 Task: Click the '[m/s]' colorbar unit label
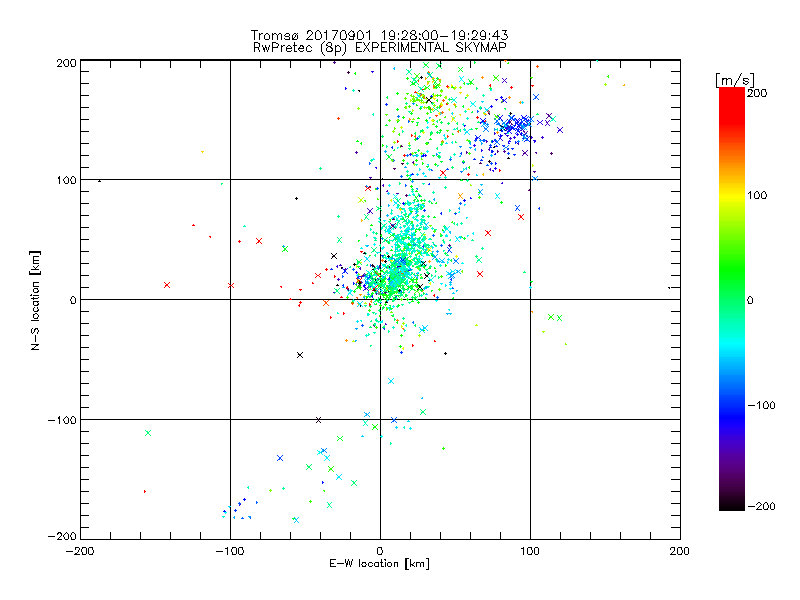(735, 80)
